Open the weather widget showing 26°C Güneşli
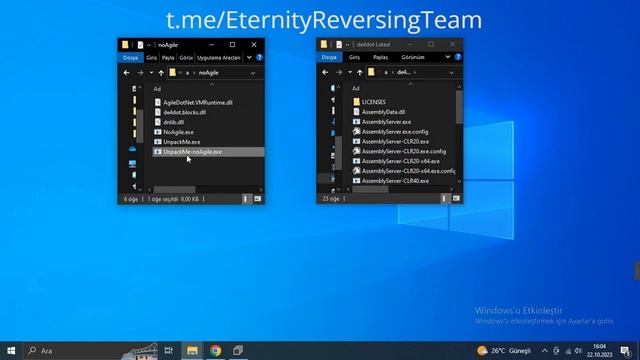The image size is (640, 360). [504, 351]
